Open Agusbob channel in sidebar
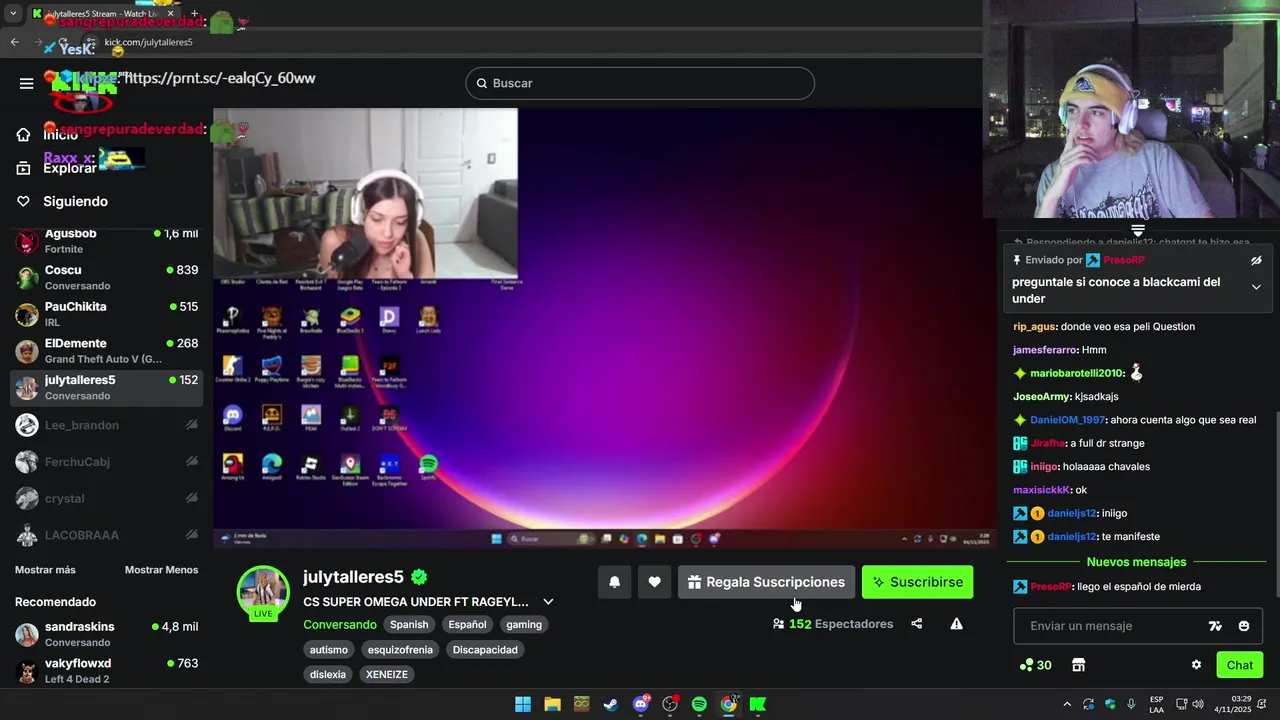 [106, 241]
